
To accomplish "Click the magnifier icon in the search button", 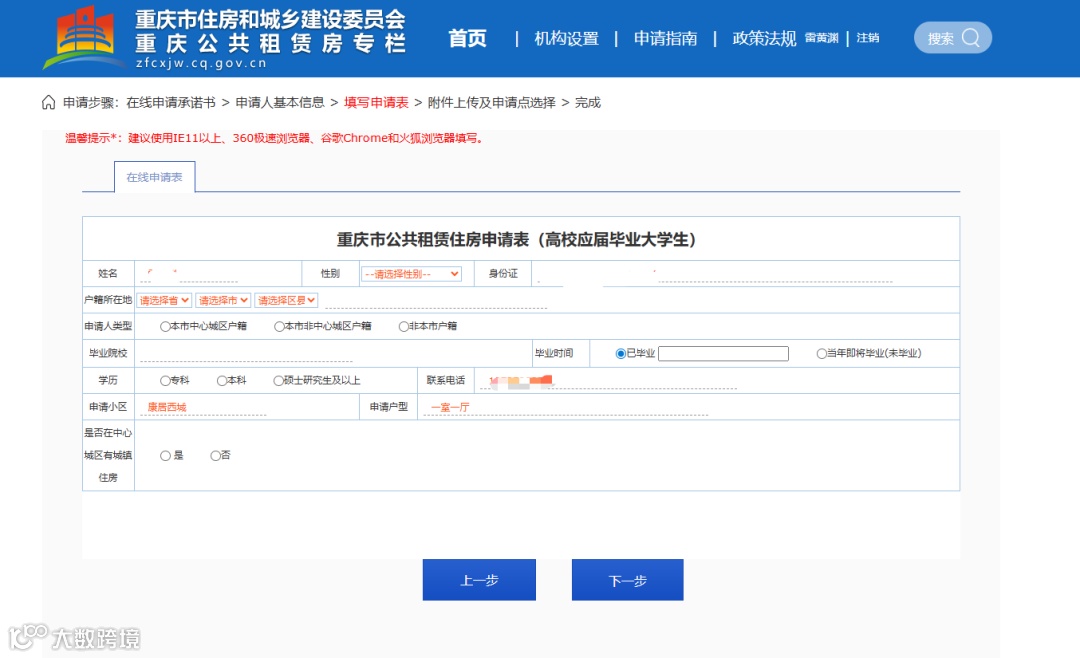I will click(x=970, y=38).
